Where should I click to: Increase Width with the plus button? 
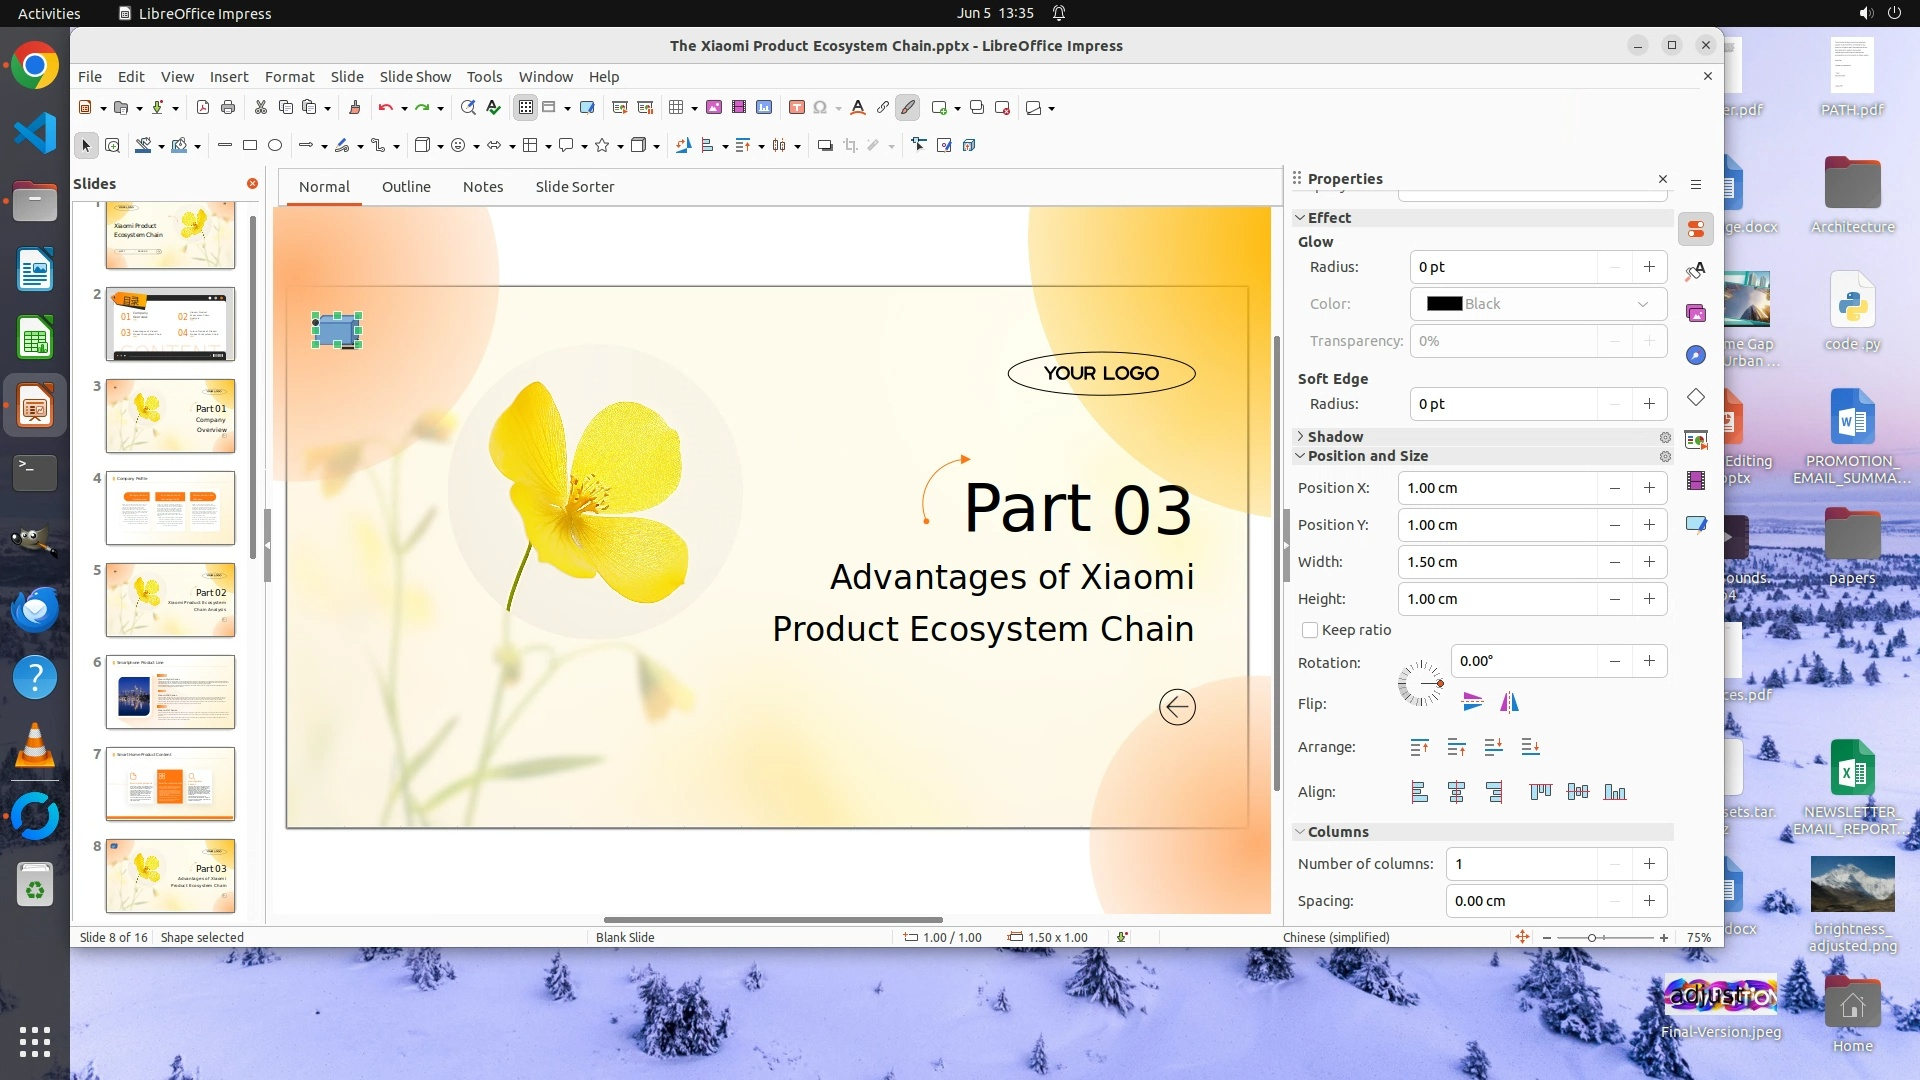click(1649, 562)
